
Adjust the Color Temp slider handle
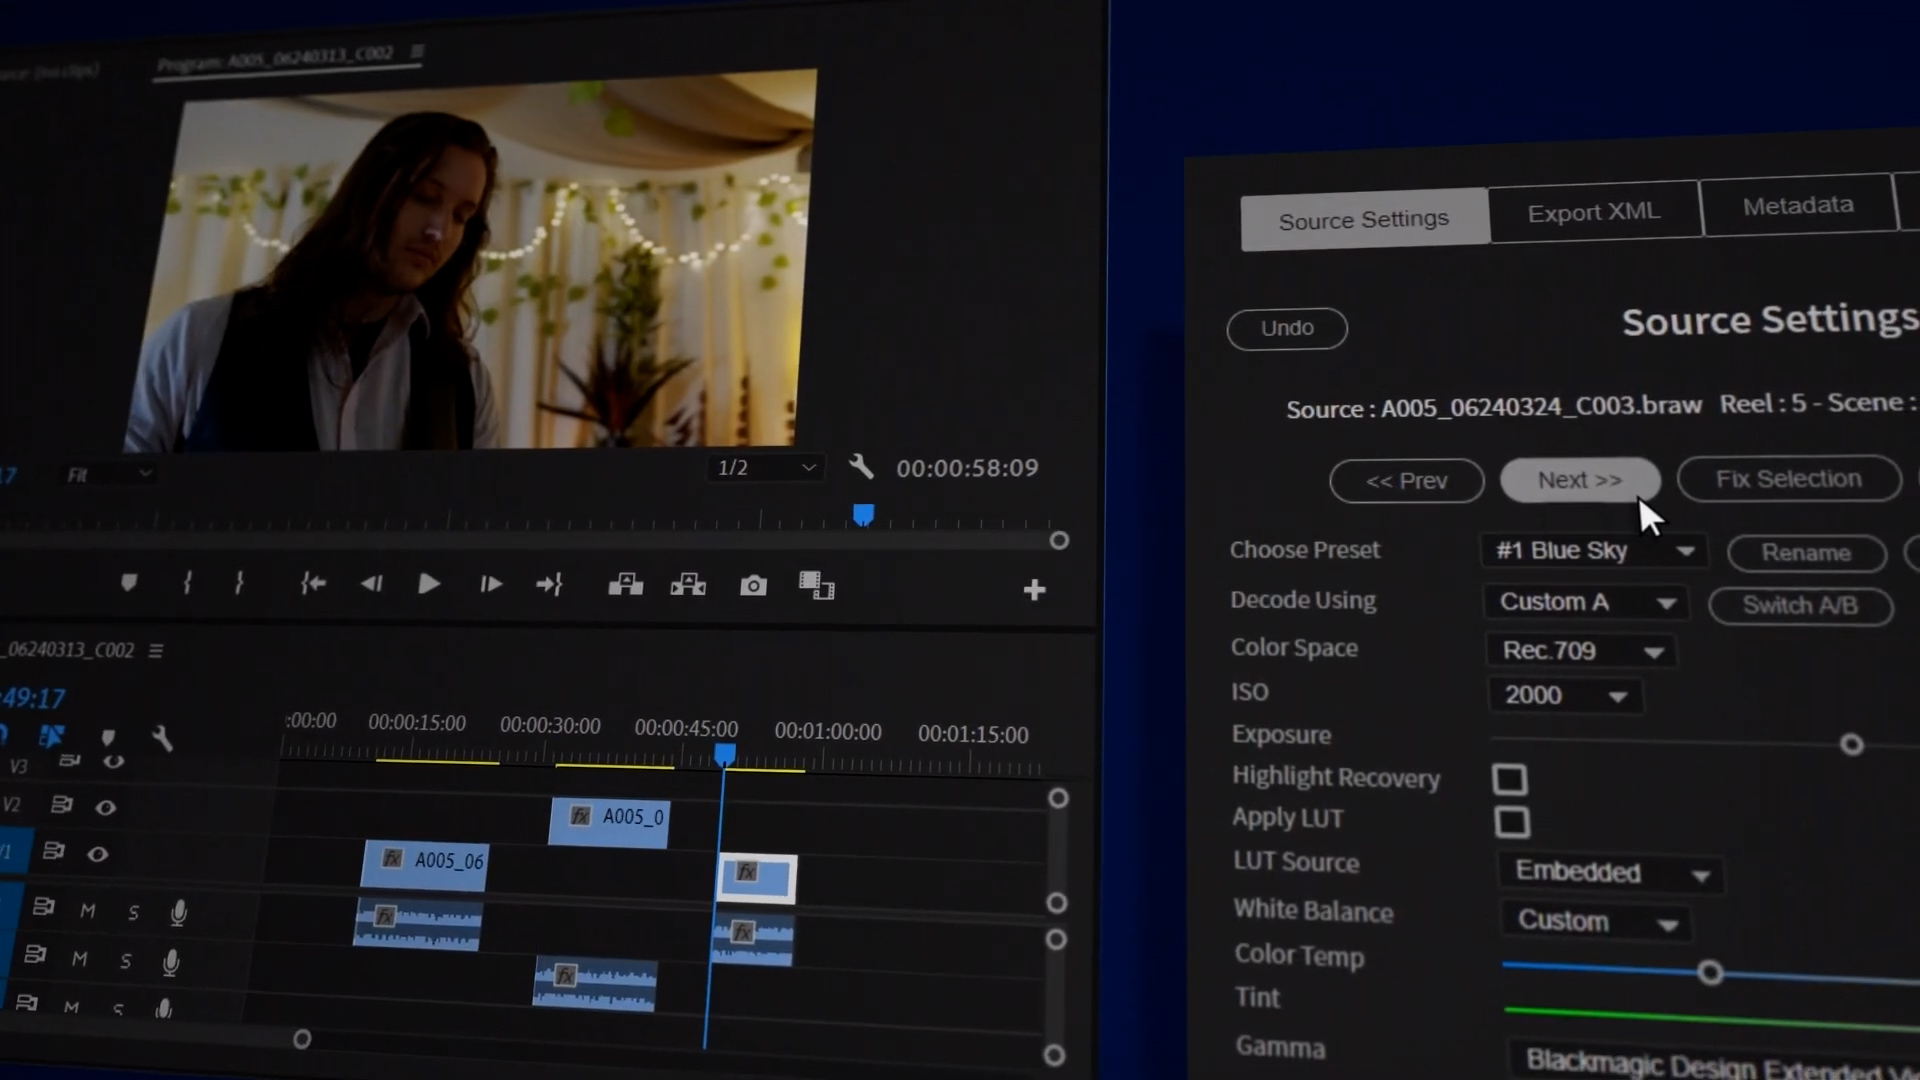point(1712,972)
